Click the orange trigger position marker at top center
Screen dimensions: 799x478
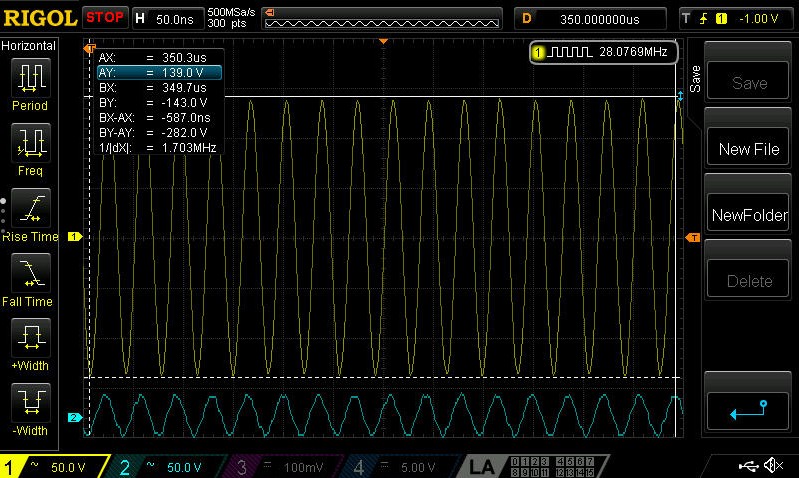click(x=384, y=41)
